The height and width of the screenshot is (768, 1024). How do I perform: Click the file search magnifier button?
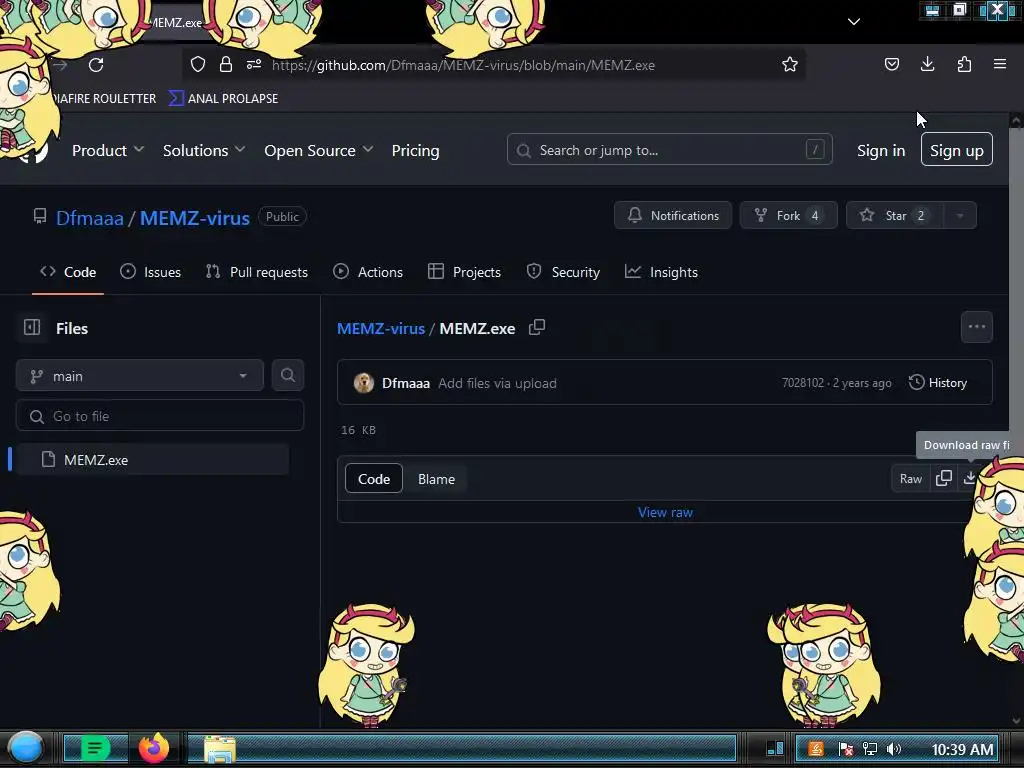pos(287,376)
